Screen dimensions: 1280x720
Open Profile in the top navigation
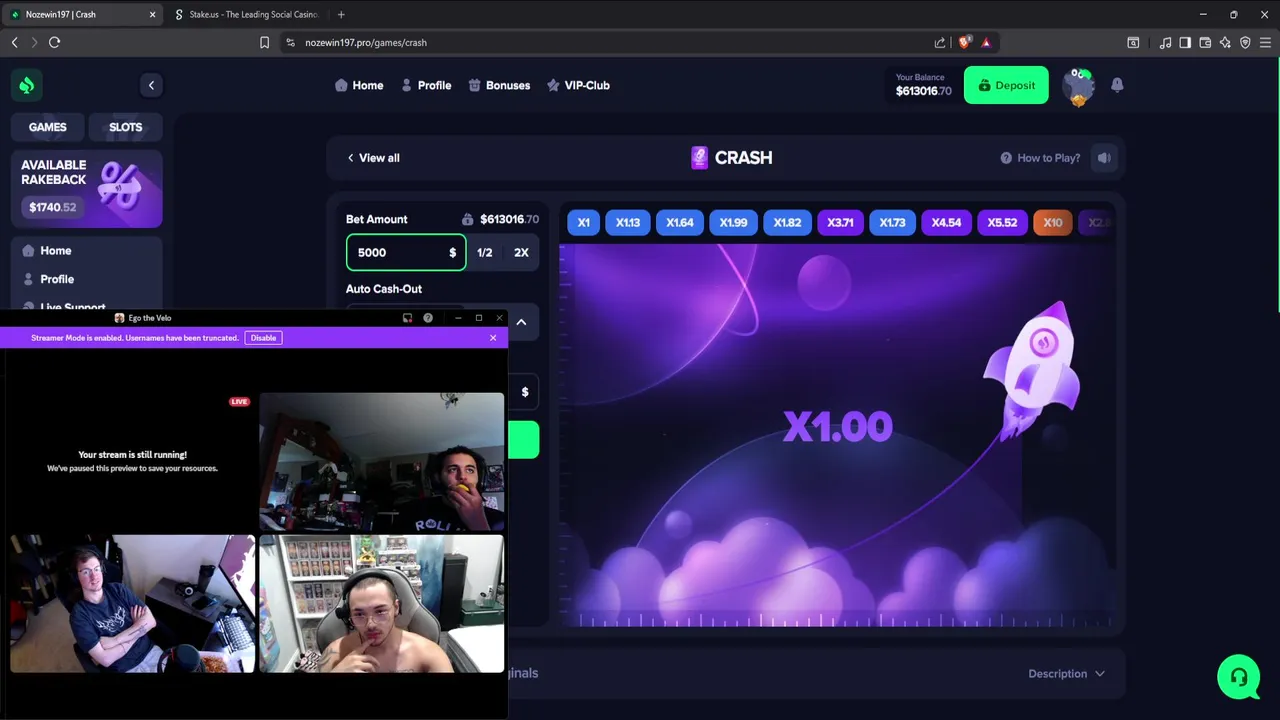pyautogui.click(x=426, y=85)
